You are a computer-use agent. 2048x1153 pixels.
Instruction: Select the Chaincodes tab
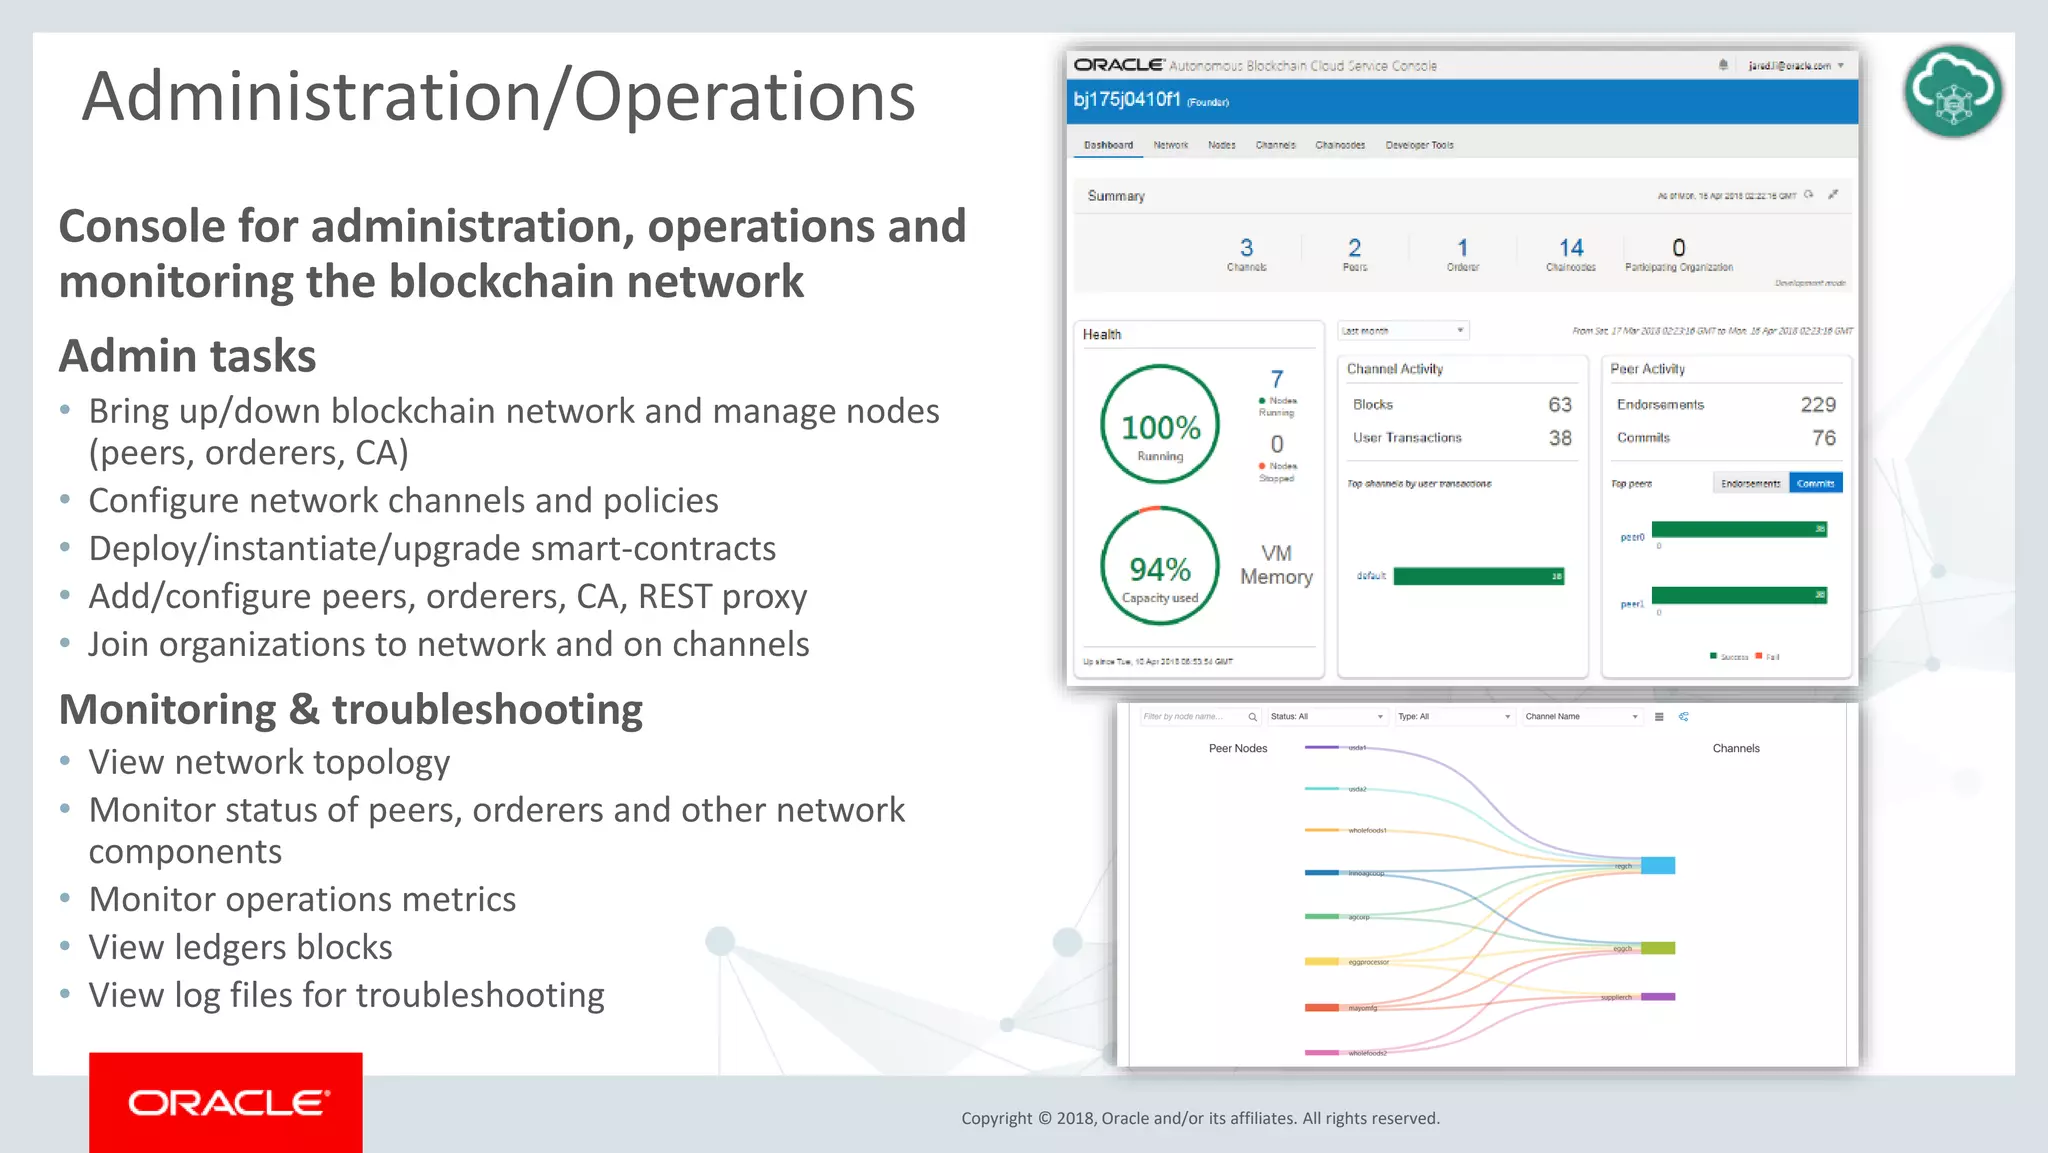tap(1340, 145)
